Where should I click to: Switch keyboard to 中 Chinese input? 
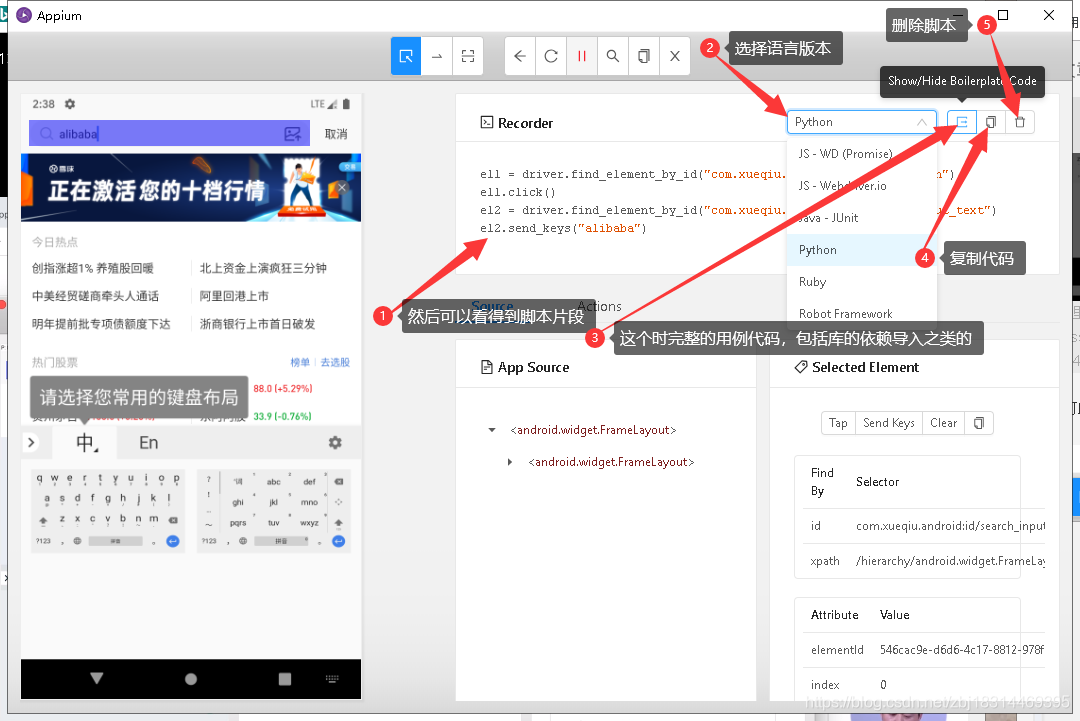point(85,442)
